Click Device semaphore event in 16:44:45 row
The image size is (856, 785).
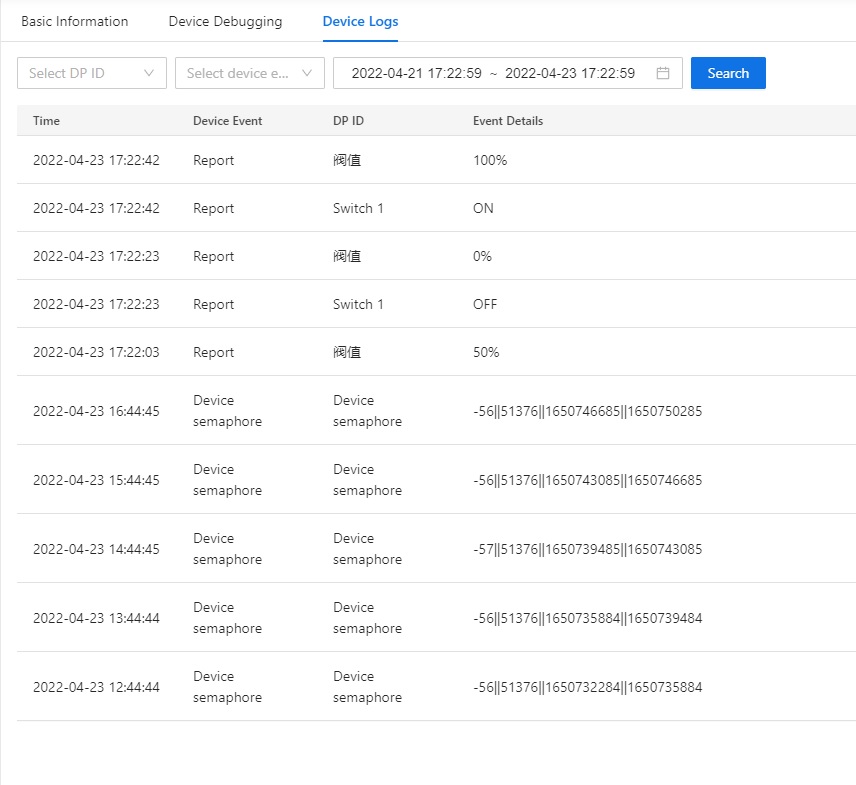[x=227, y=411]
